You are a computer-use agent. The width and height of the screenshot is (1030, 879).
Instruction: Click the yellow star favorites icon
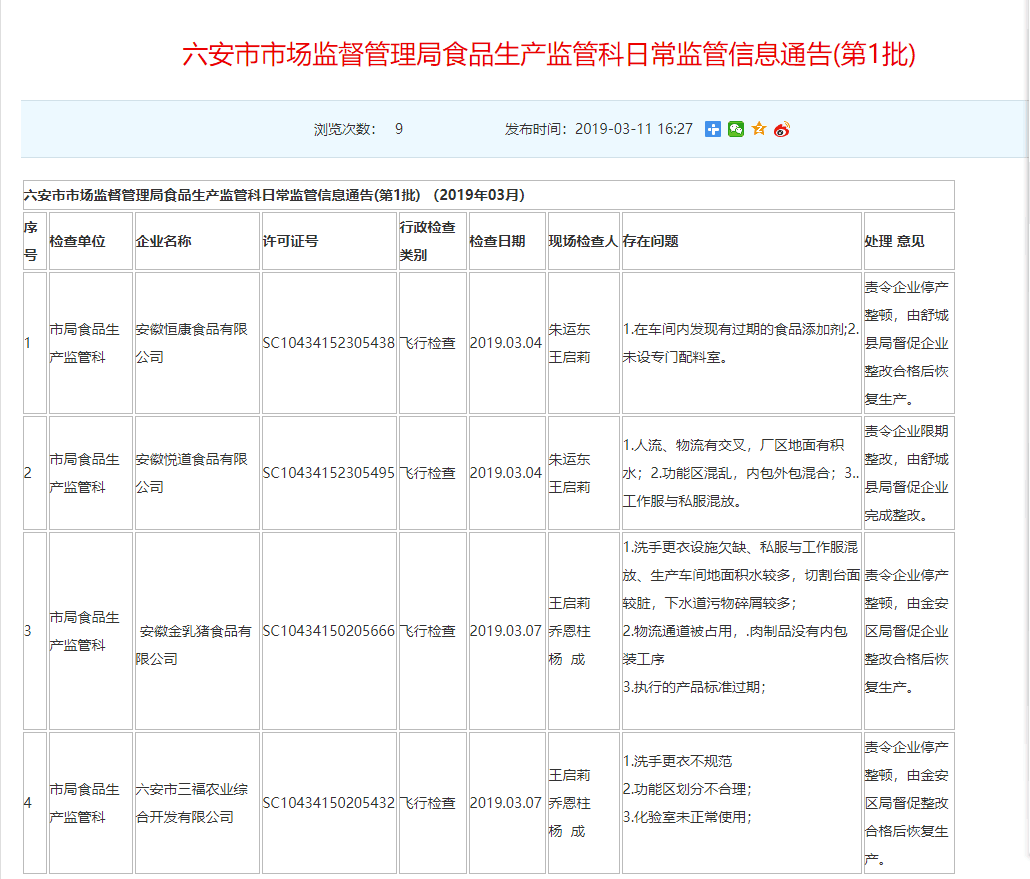pyautogui.click(x=759, y=129)
